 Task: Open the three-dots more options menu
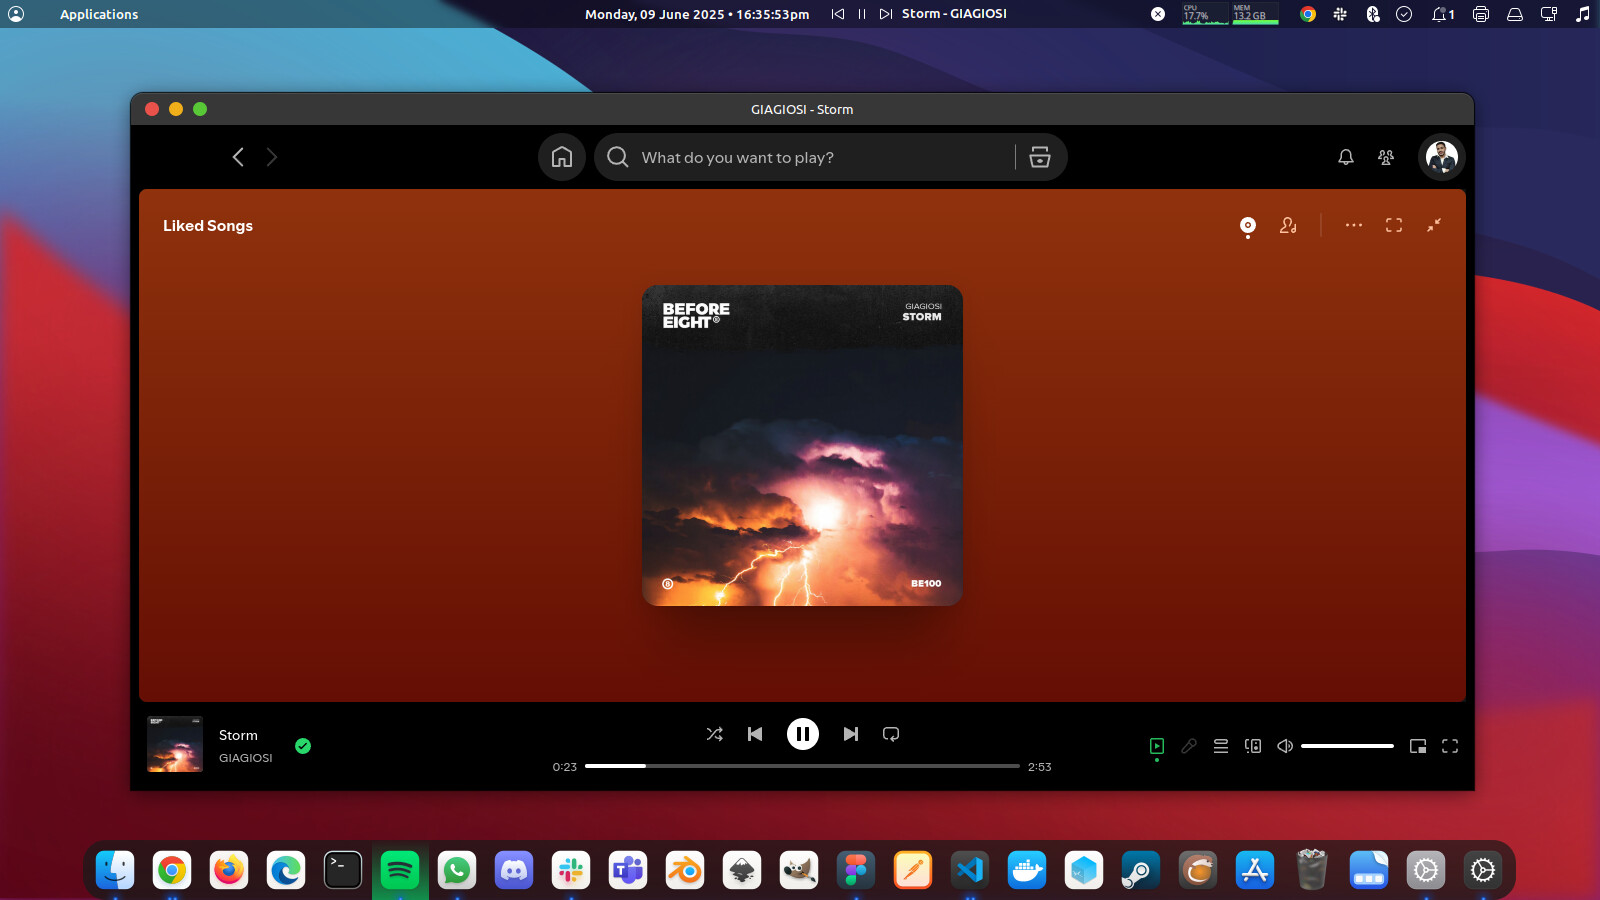tap(1354, 225)
